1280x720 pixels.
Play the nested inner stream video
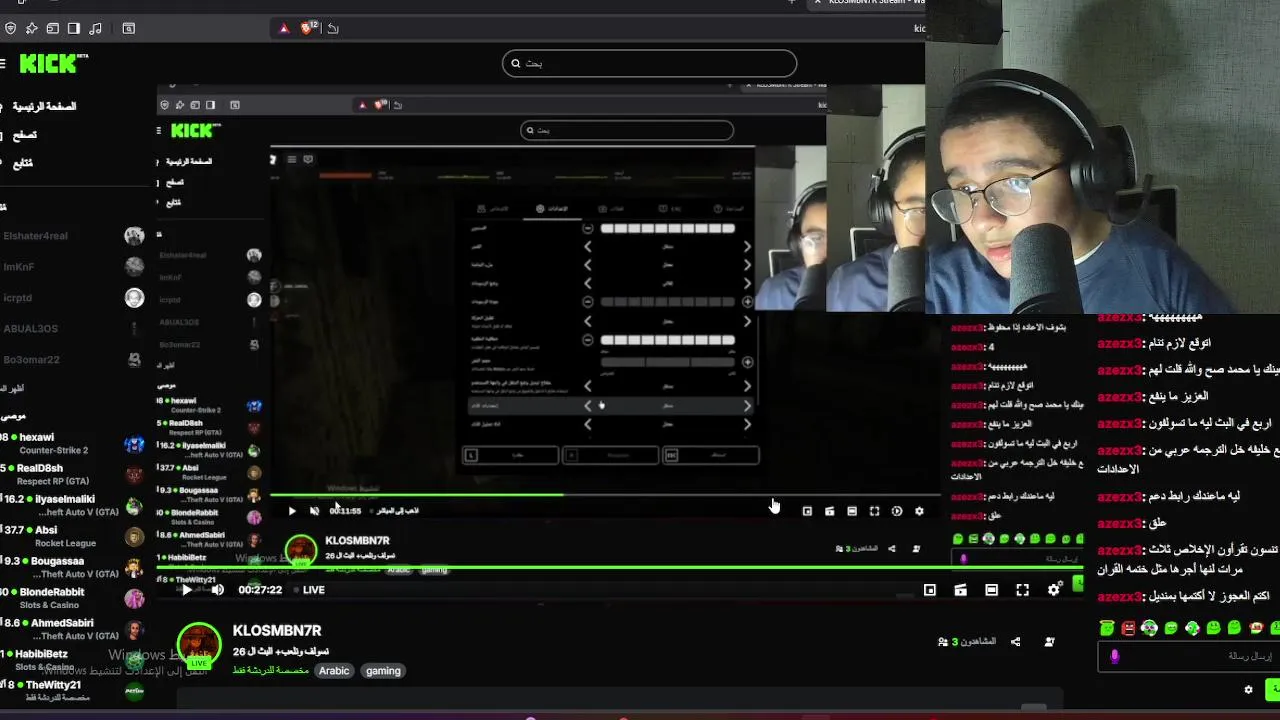point(292,511)
